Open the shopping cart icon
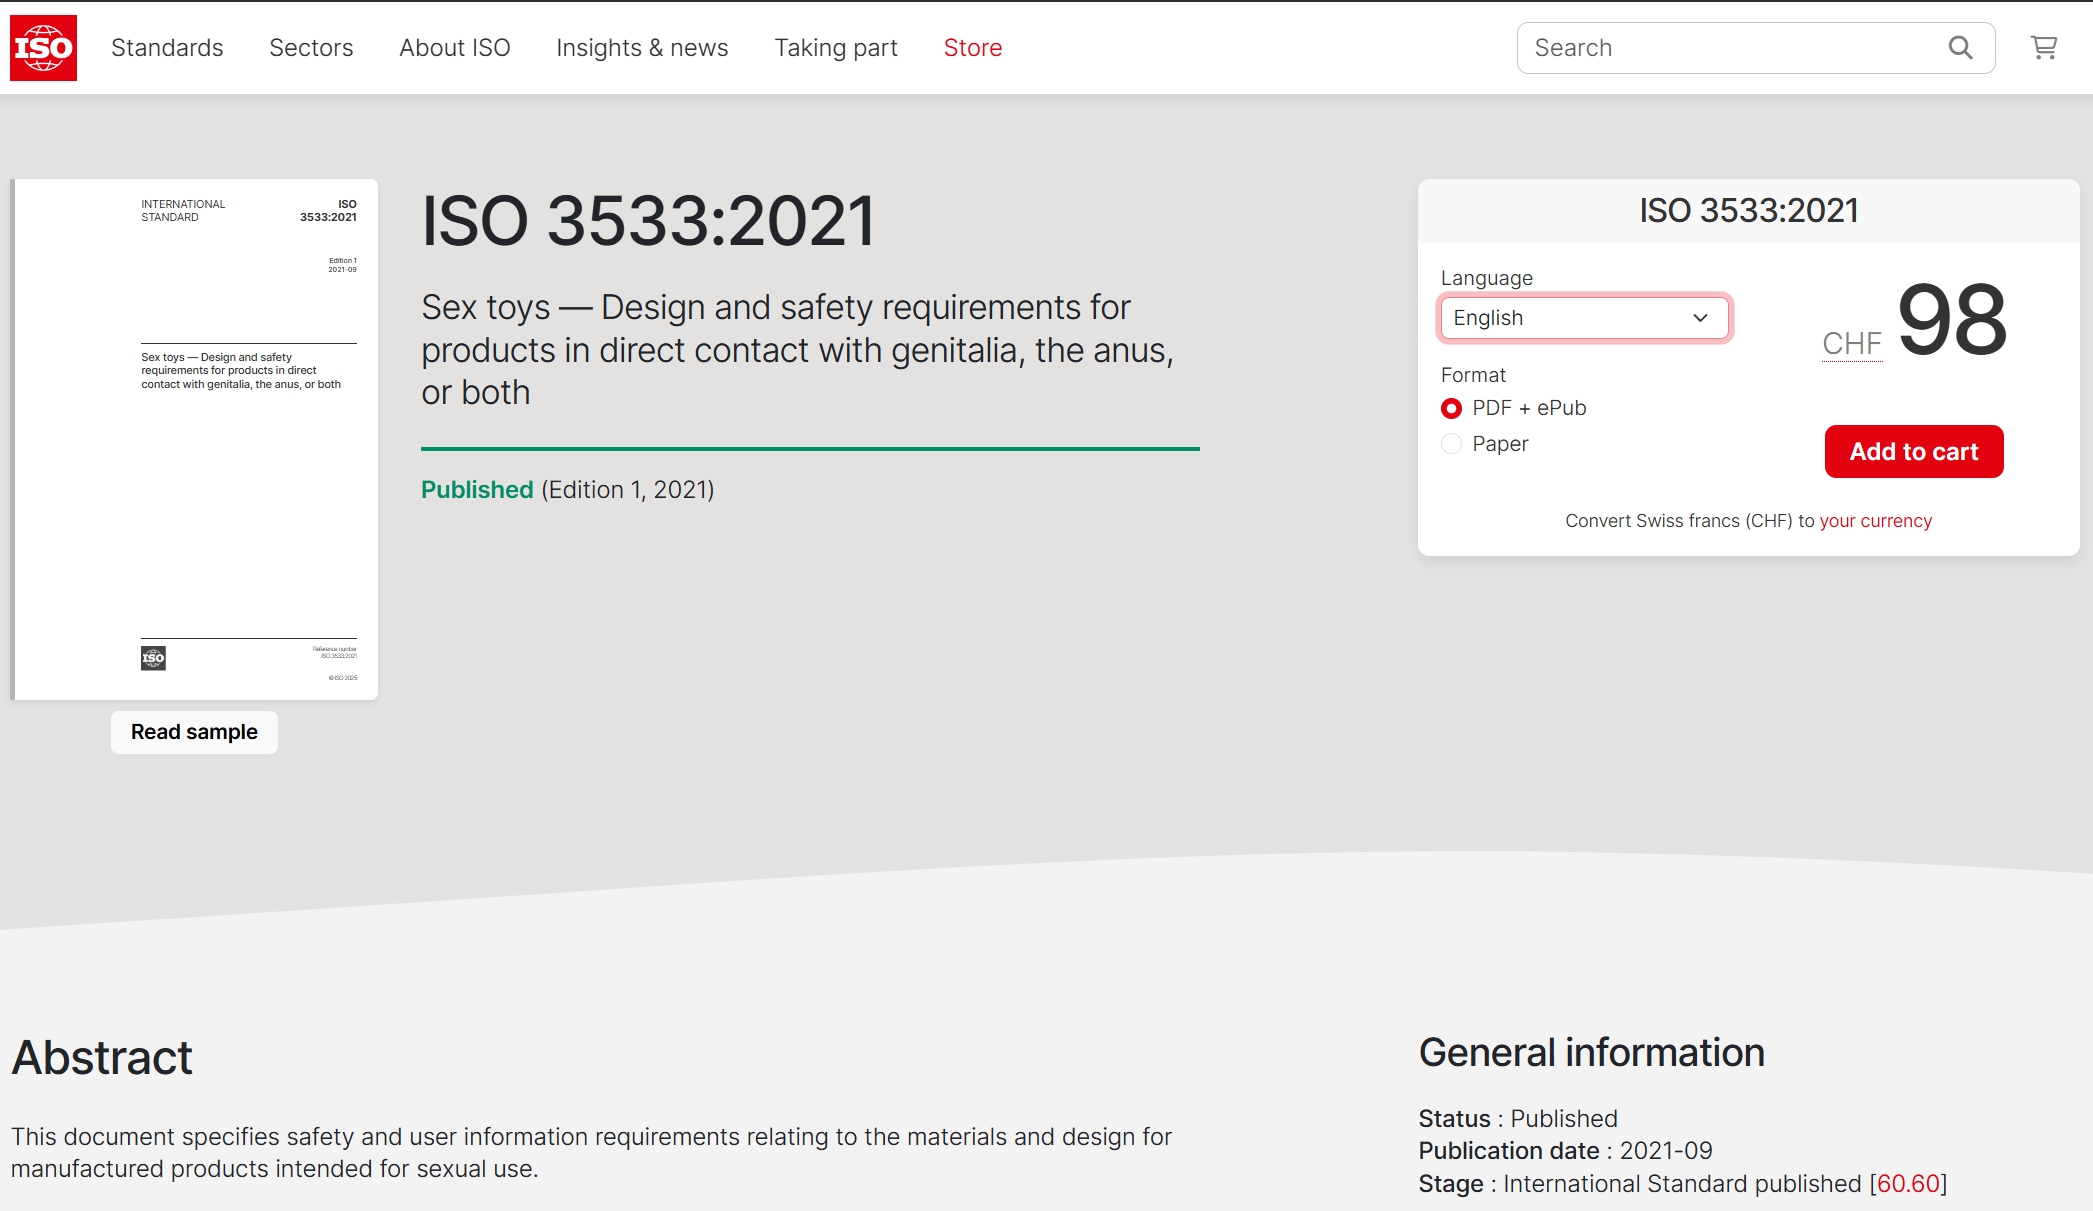This screenshot has height=1211, width=2093. 2043,48
